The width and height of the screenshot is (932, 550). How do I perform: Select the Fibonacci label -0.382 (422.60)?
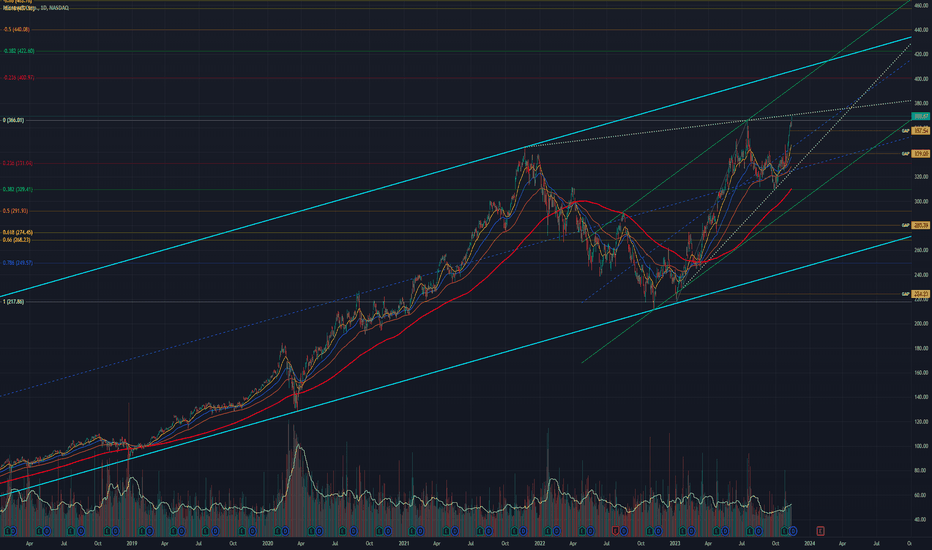18,51
